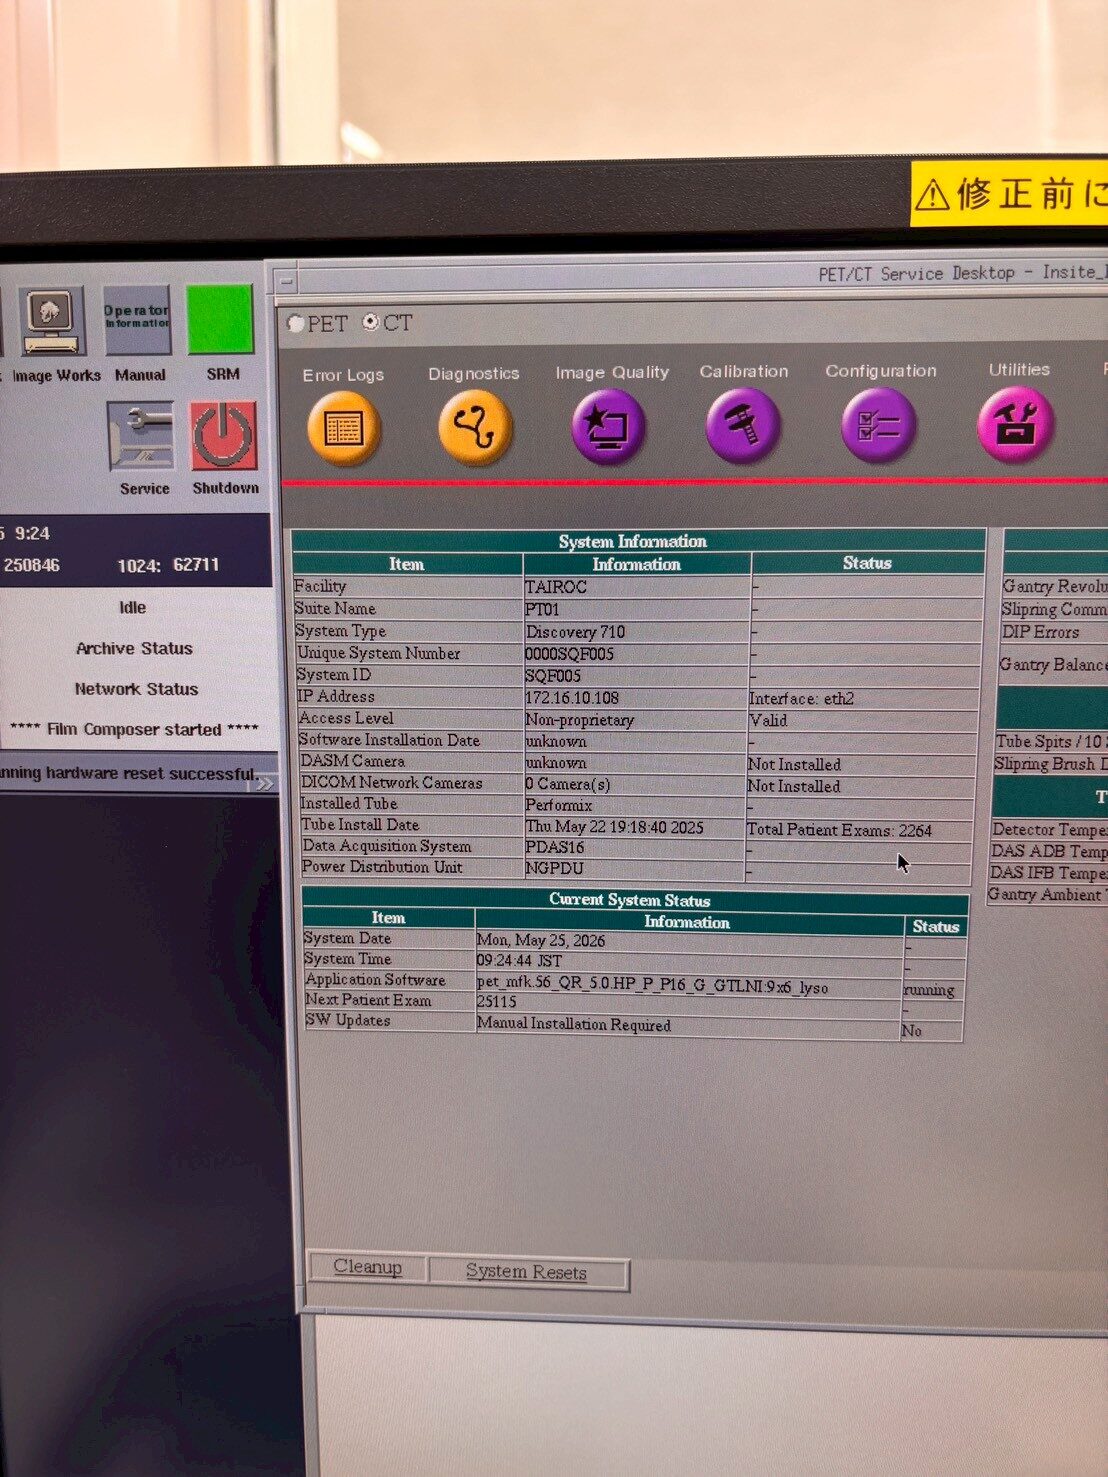Click the Manual Installation Required text
Screen dimensions: 1108x1477
pos(573,1024)
